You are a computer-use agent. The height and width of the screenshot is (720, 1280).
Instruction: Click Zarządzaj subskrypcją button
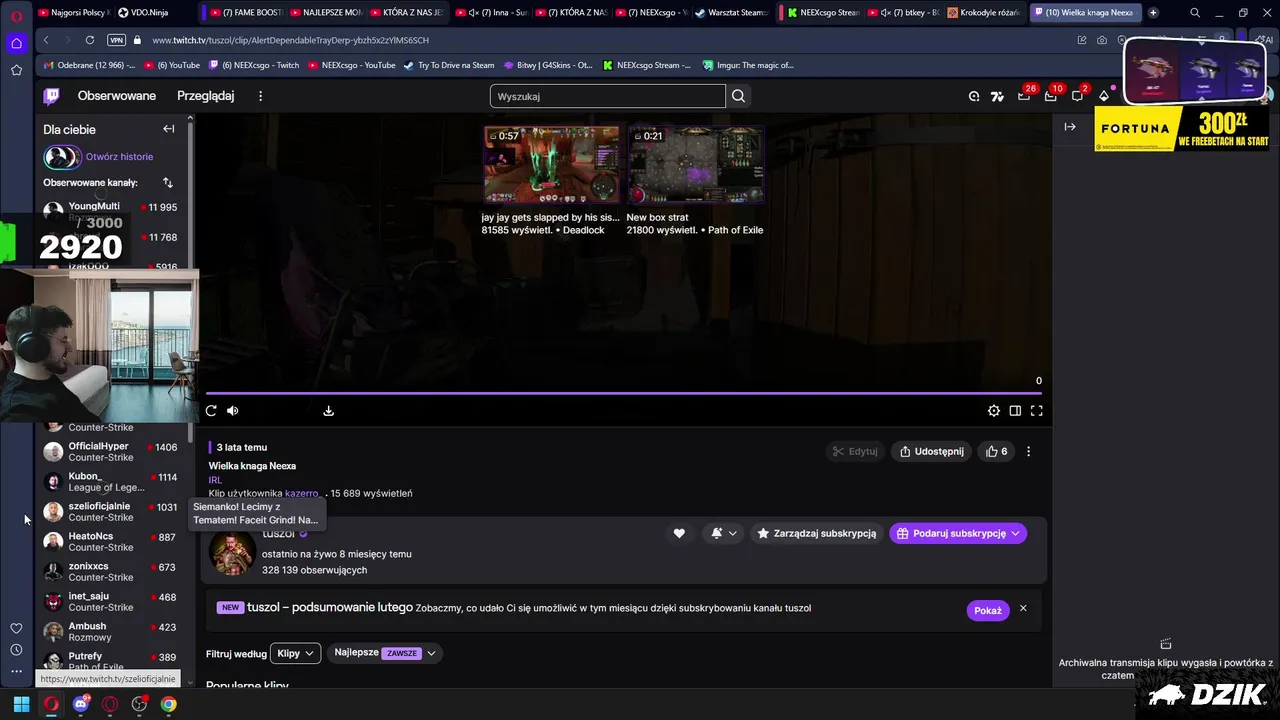click(x=817, y=533)
